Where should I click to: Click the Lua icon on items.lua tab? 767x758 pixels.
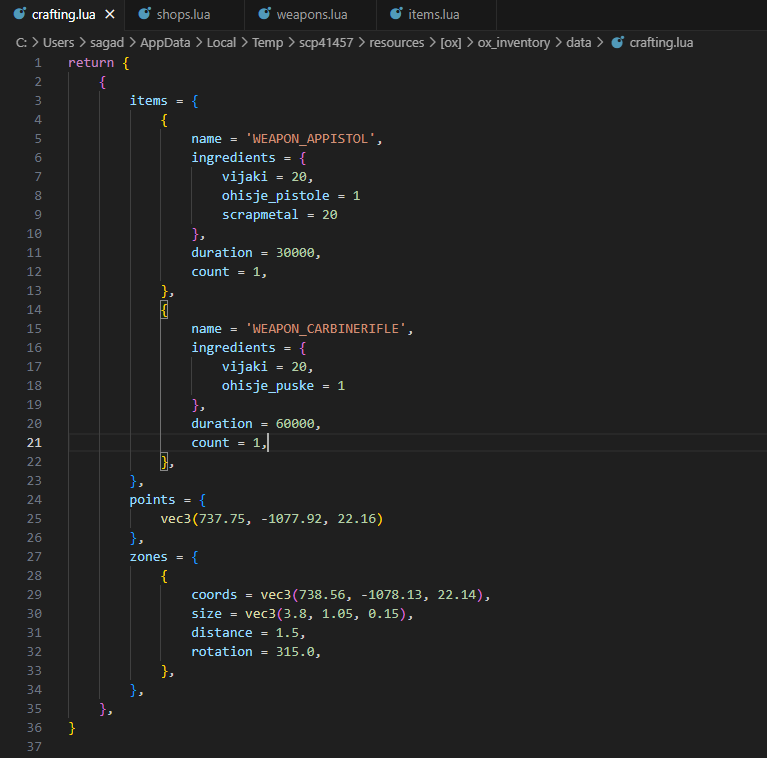pyautogui.click(x=397, y=14)
